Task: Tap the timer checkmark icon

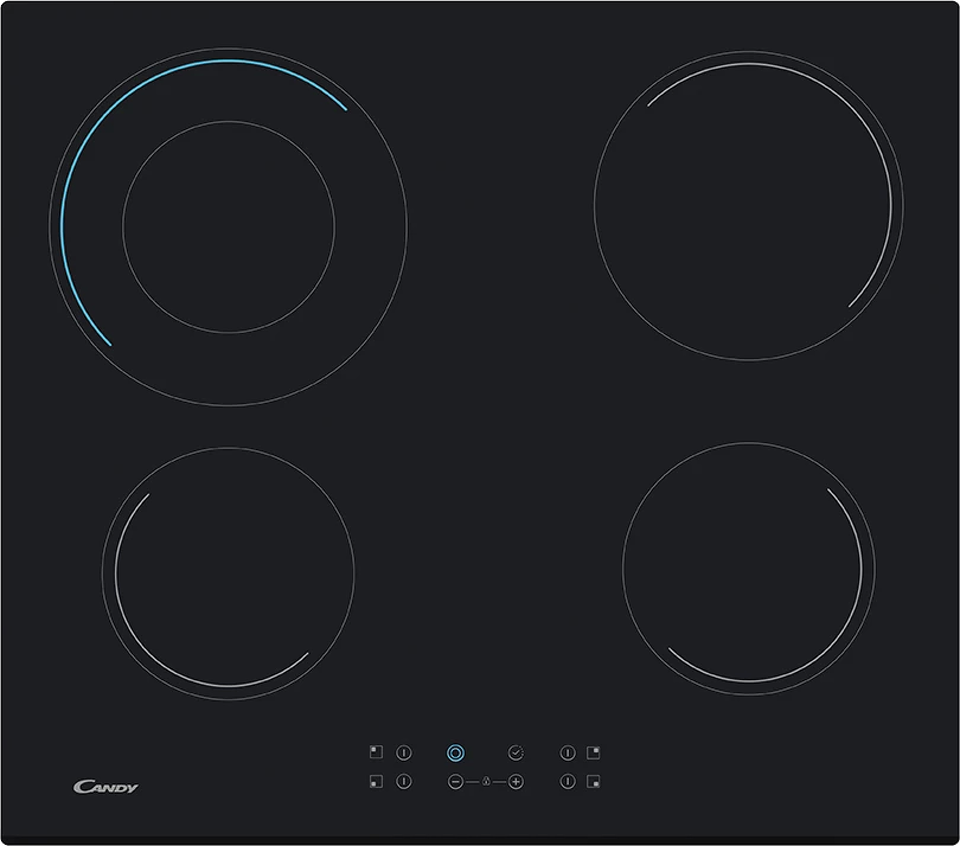Action: click(x=516, y=752)
